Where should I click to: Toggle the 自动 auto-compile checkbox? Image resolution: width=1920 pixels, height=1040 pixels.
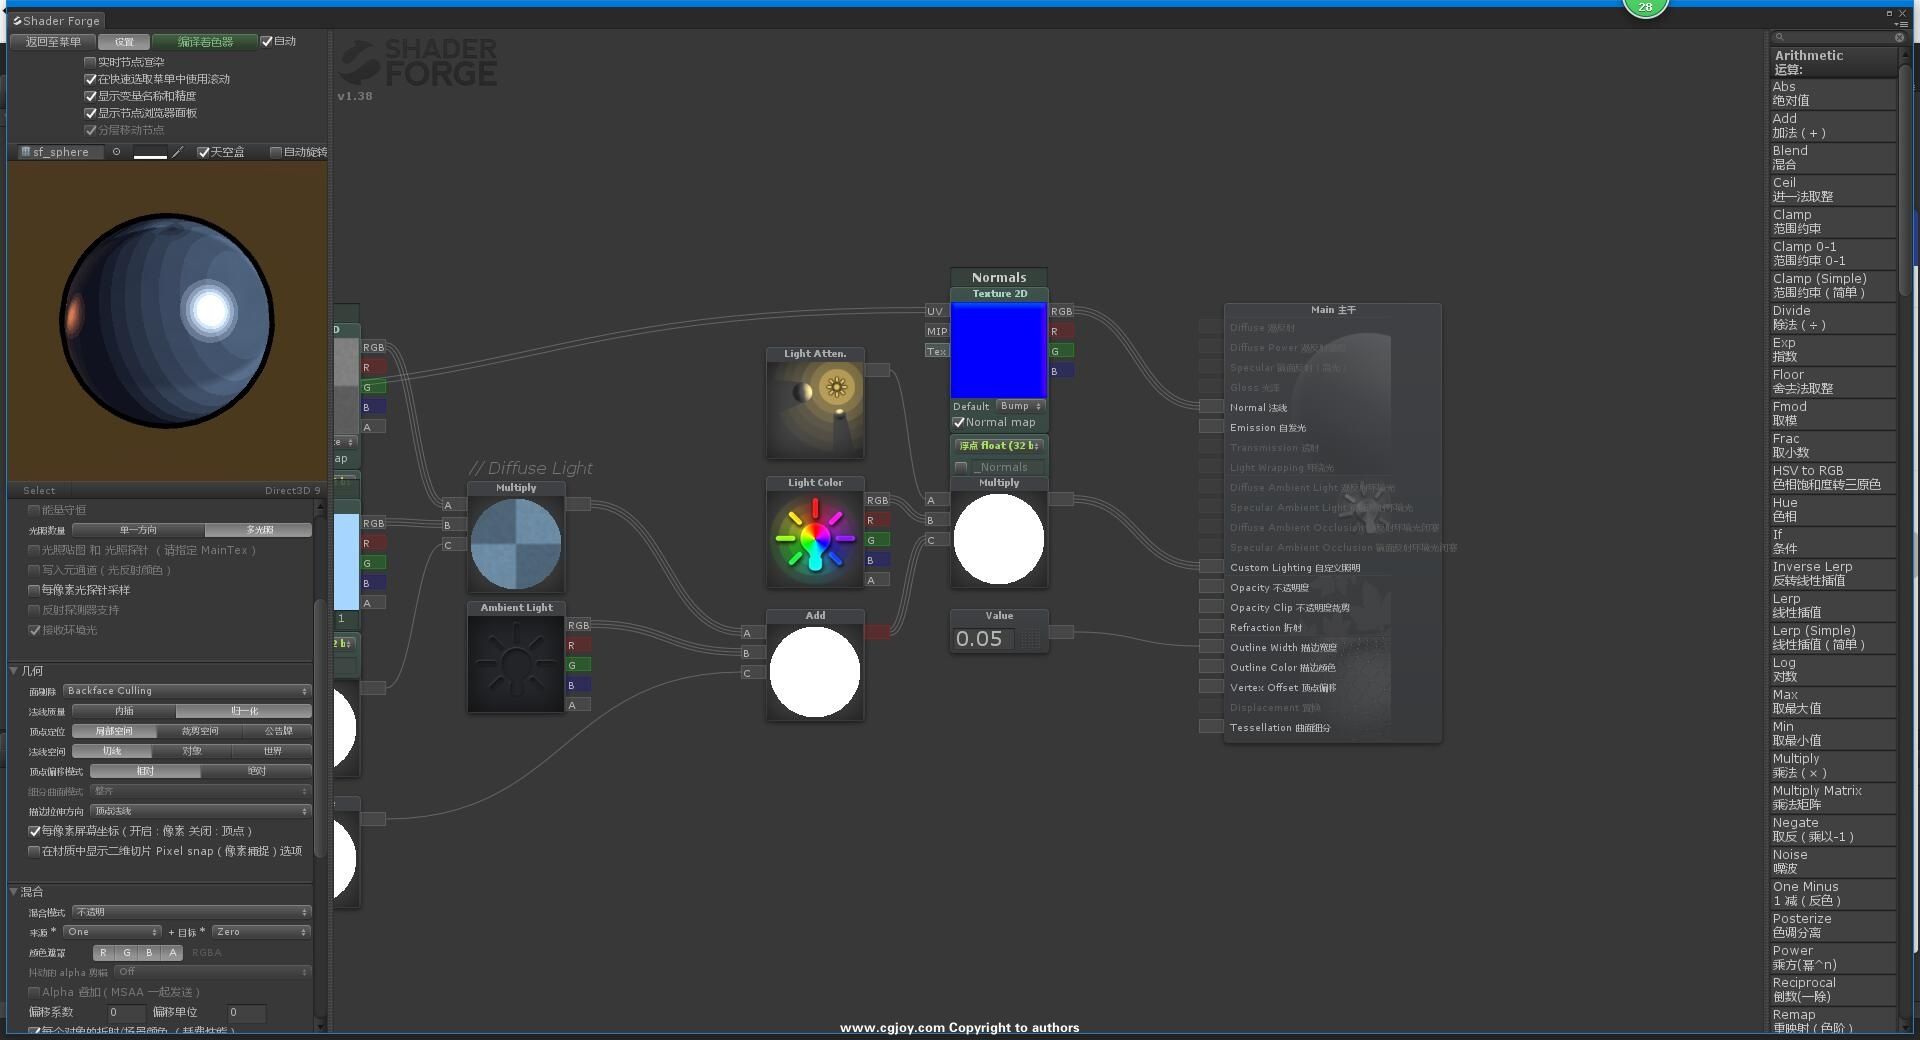coord(266,41)
